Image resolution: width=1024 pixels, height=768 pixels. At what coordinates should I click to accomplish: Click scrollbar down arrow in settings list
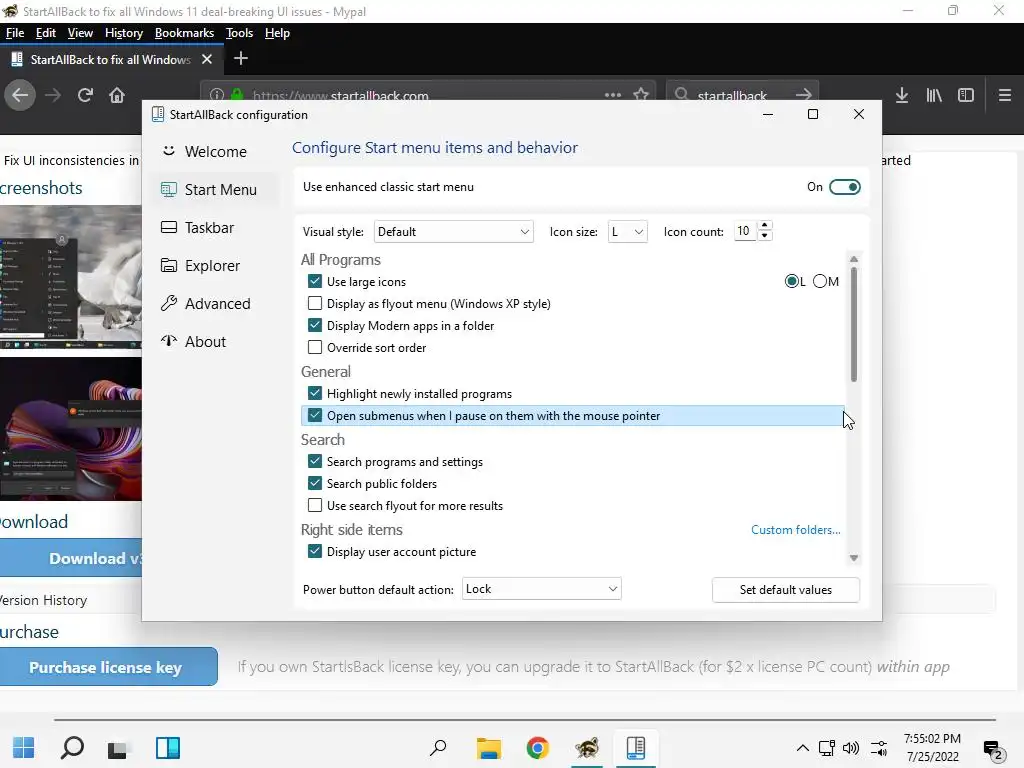854,558
